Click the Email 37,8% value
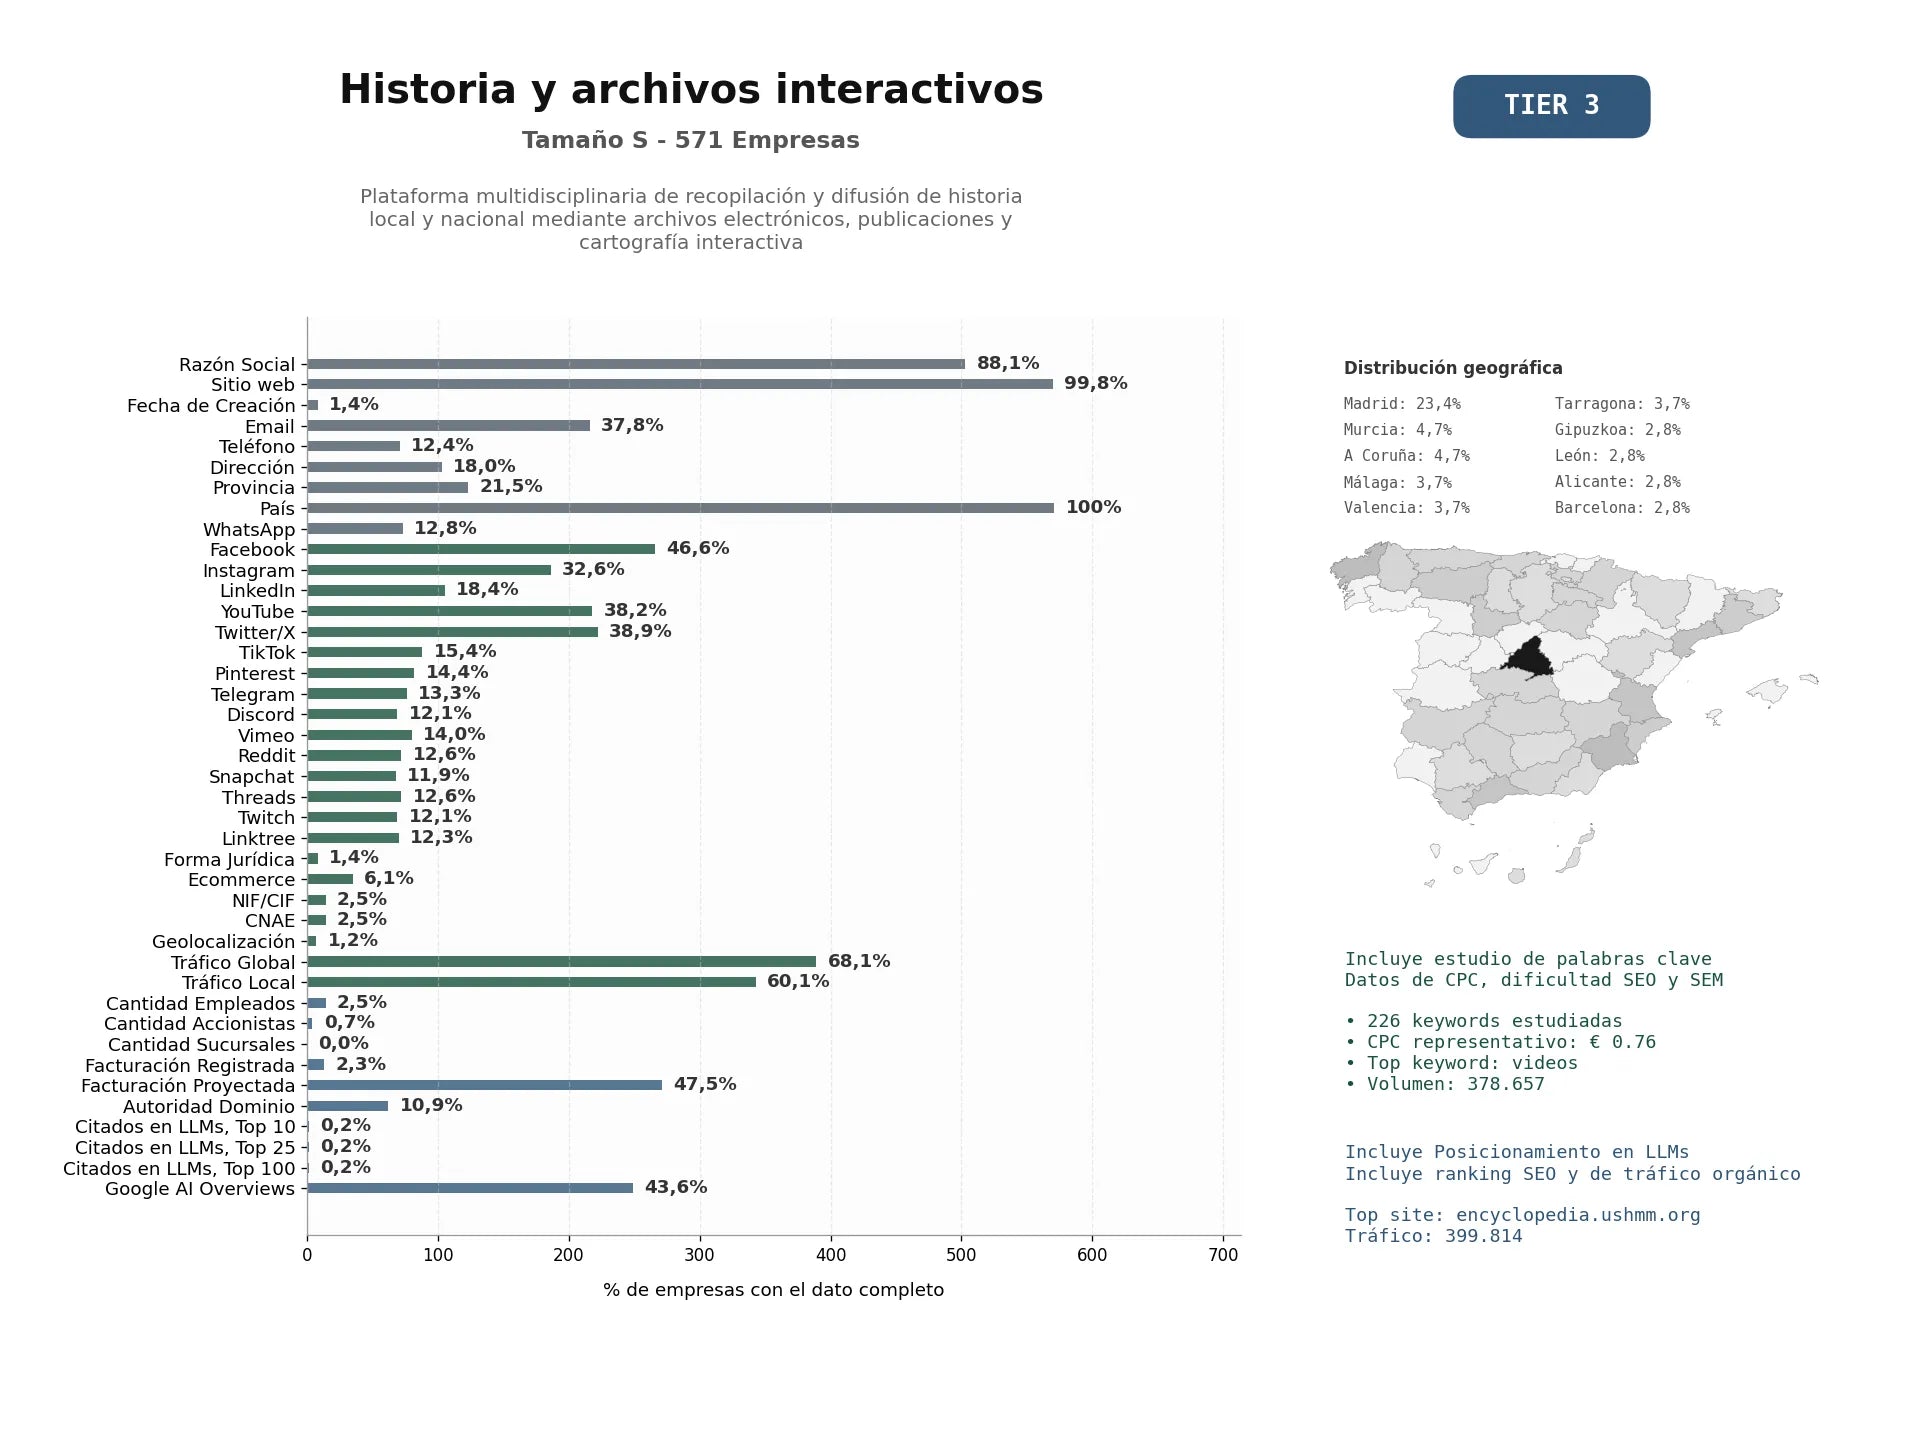 point(632,425)
